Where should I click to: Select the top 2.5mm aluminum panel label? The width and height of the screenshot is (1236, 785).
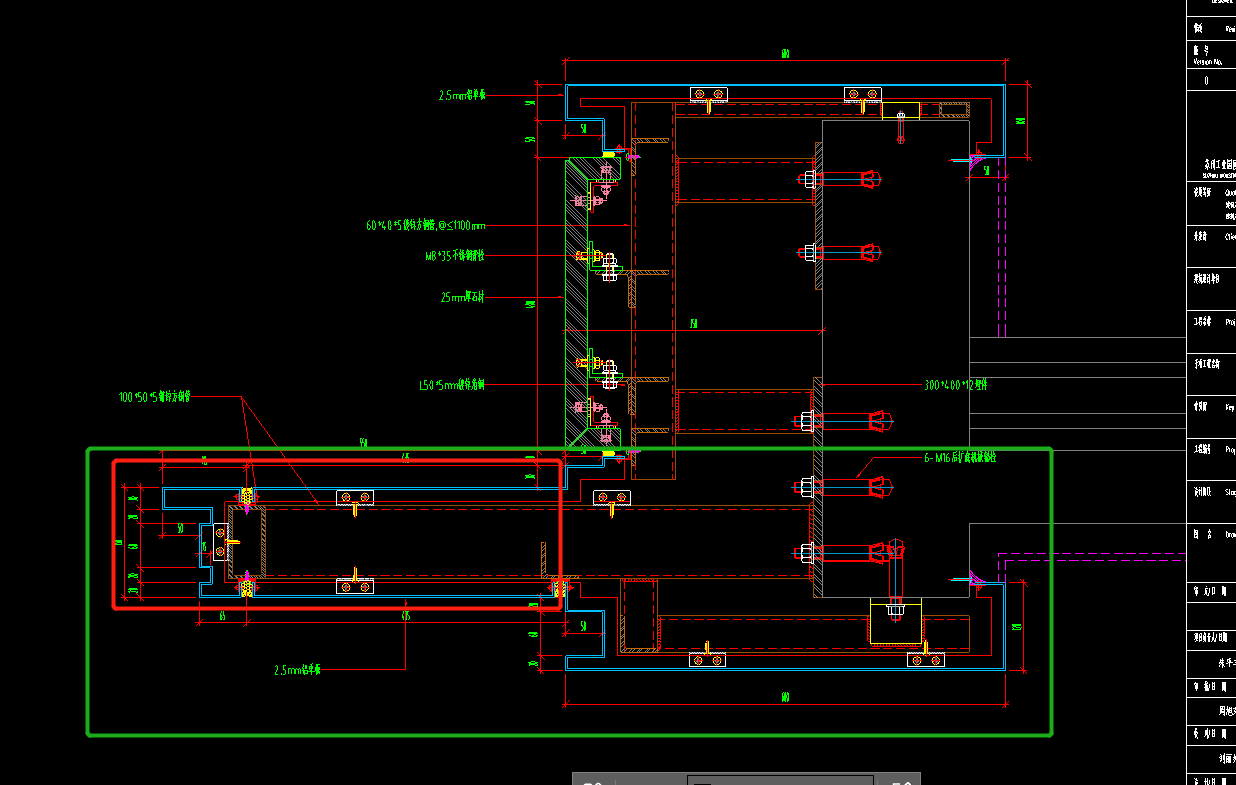coord(462,96)
